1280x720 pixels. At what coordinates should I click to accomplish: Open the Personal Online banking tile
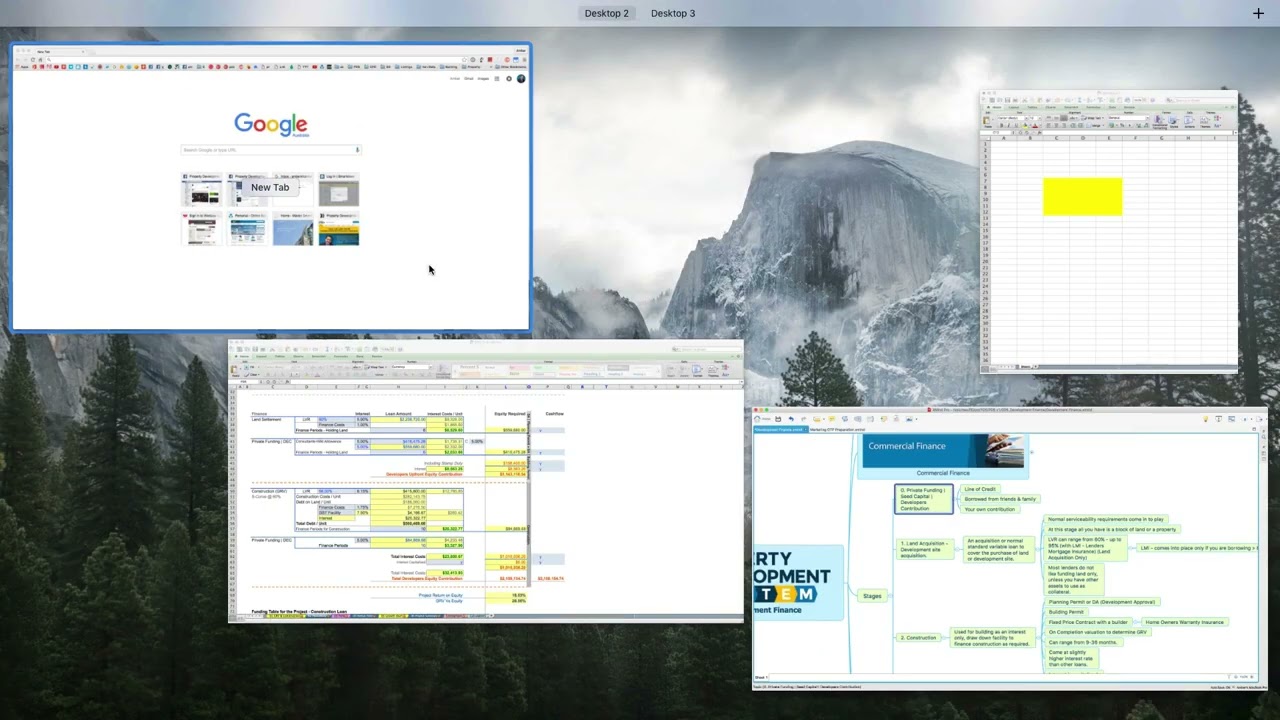247,229
